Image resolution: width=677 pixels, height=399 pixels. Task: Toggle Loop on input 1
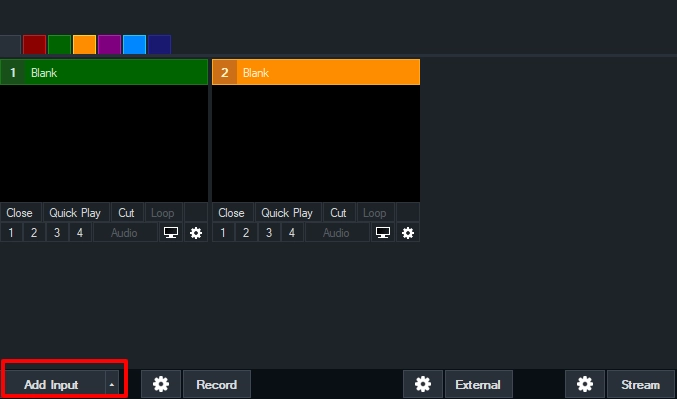163,213
